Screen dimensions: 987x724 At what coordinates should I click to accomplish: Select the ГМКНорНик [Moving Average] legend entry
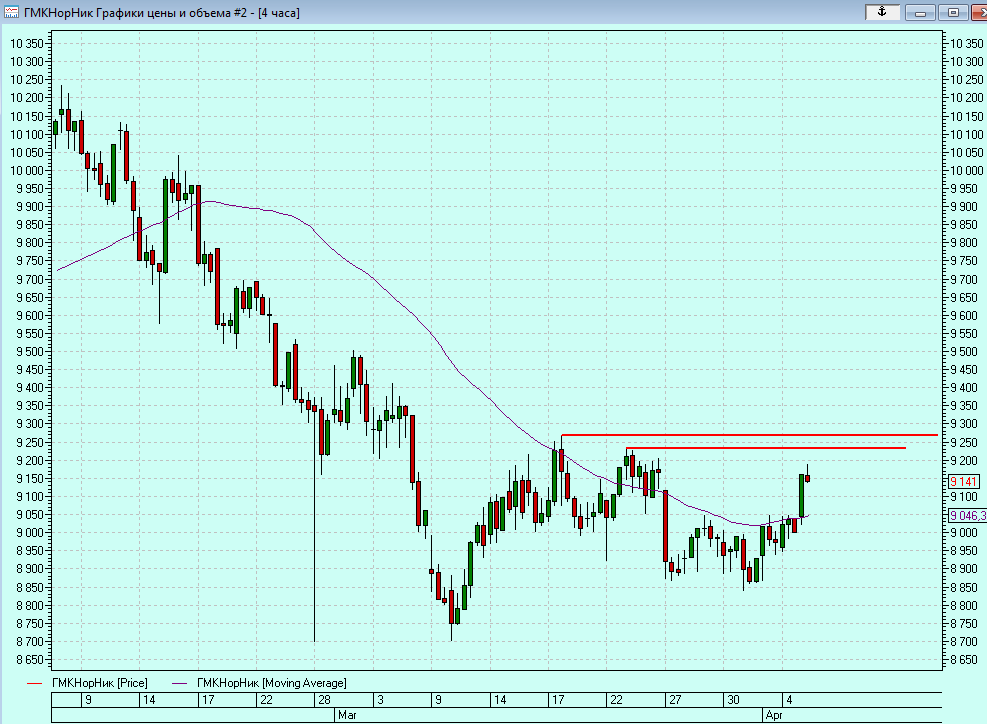(271, 683)
